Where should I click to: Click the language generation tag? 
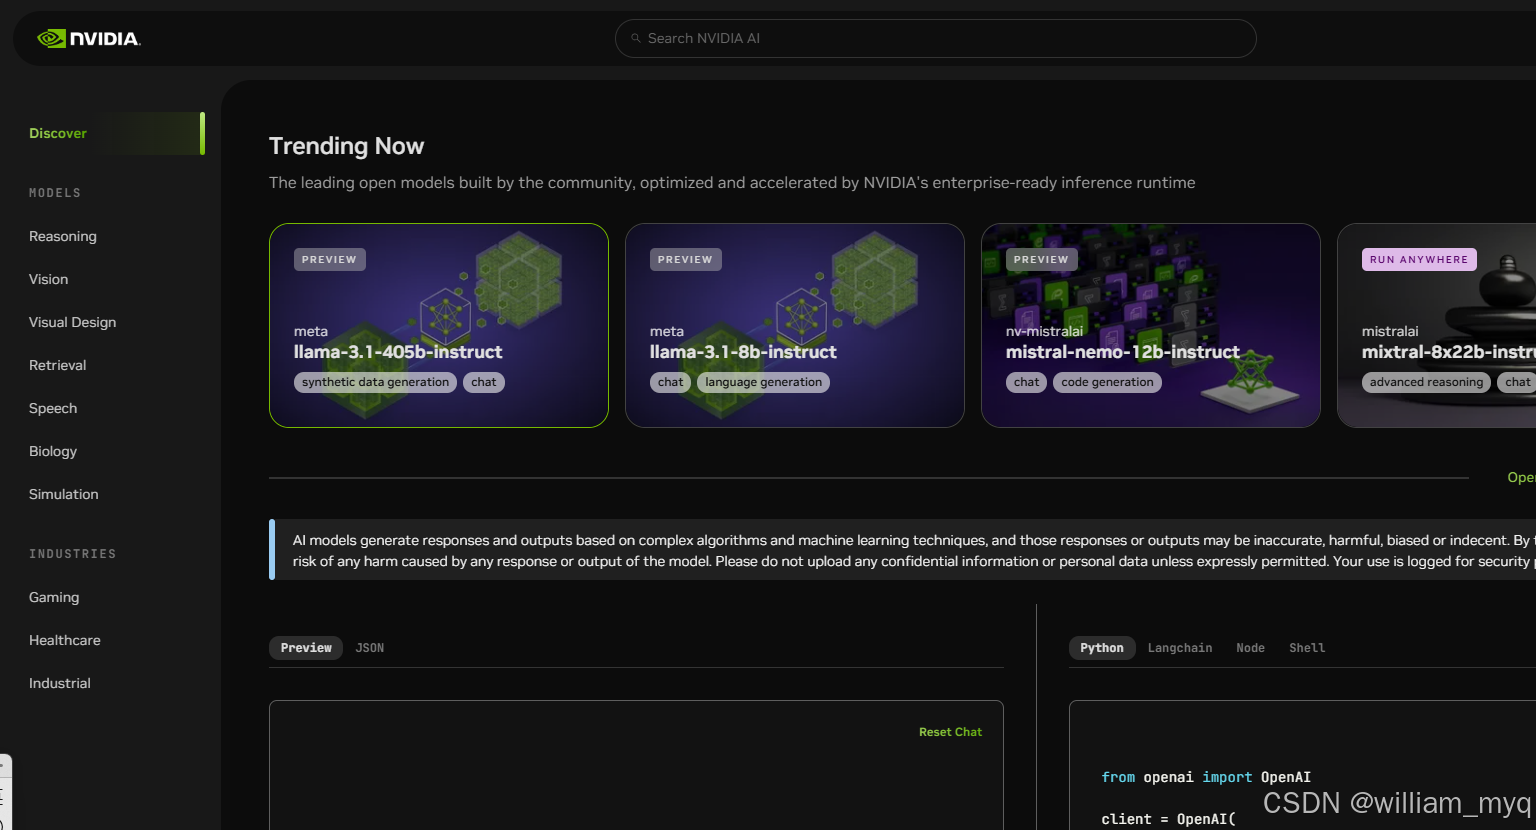click(764, 382)
